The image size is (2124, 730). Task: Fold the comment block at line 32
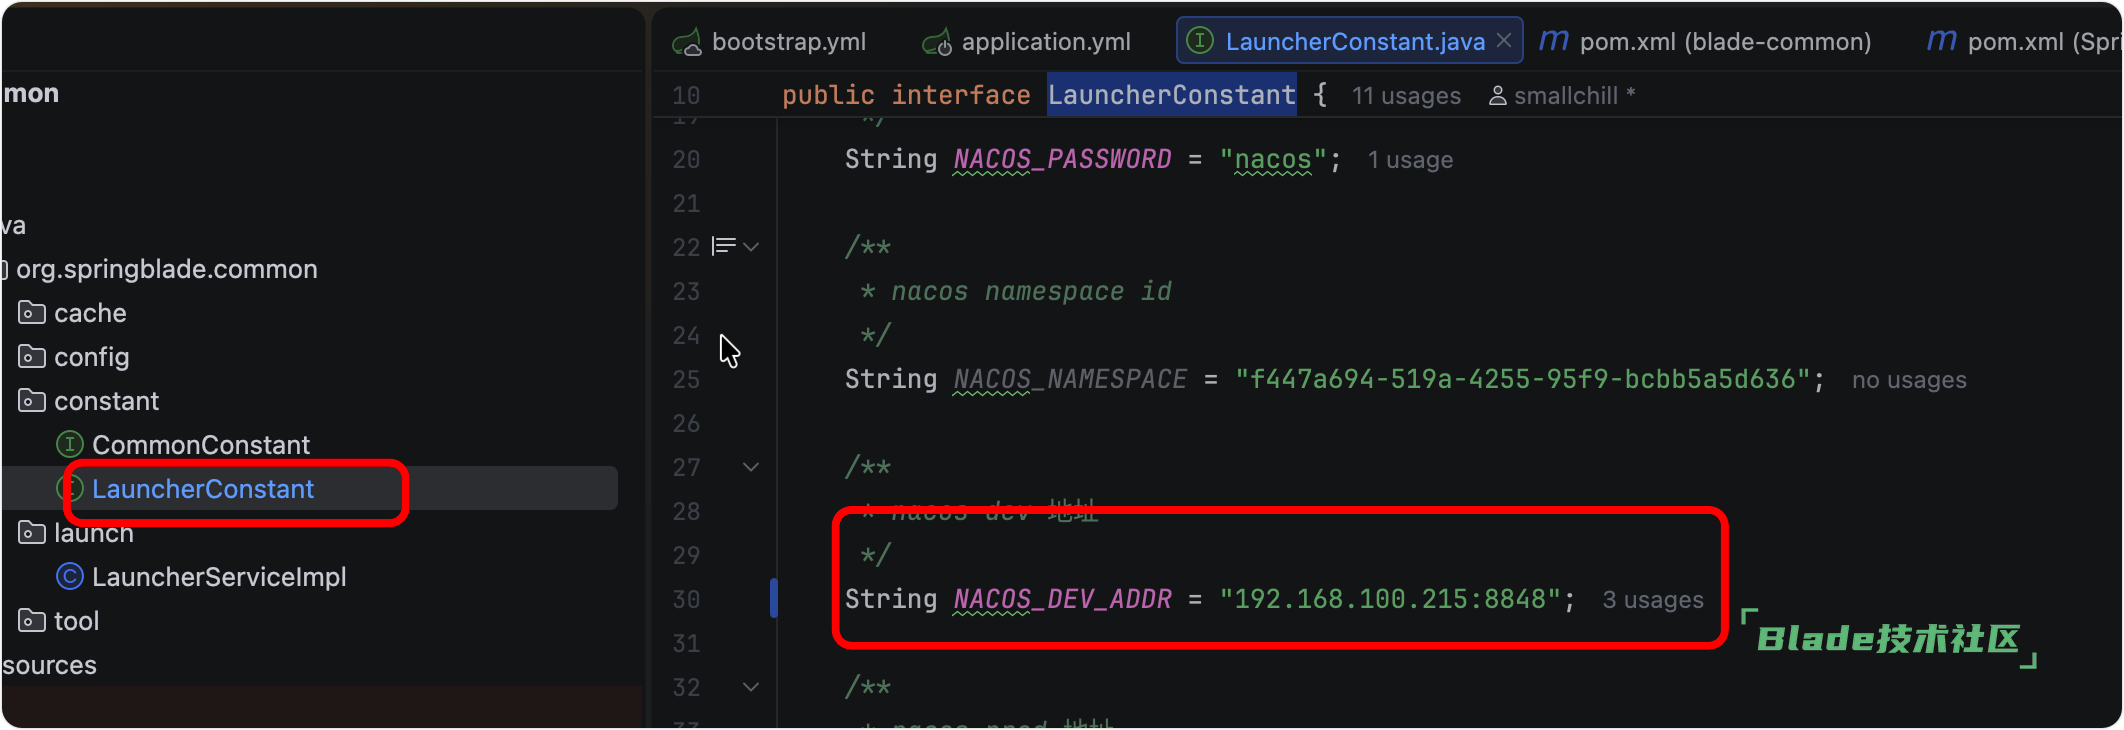point(751,687)
